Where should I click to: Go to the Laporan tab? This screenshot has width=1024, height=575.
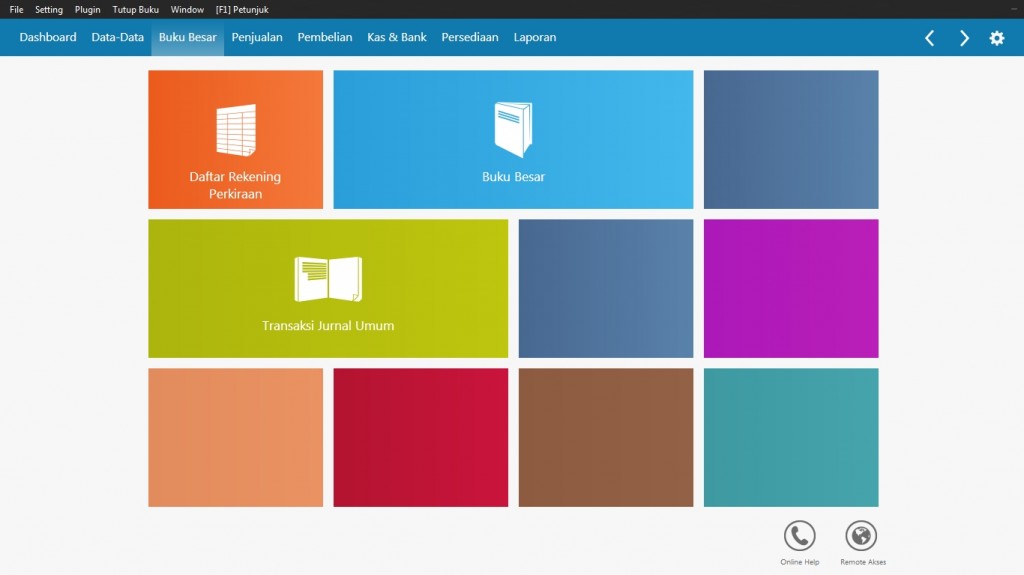[535, 37]
